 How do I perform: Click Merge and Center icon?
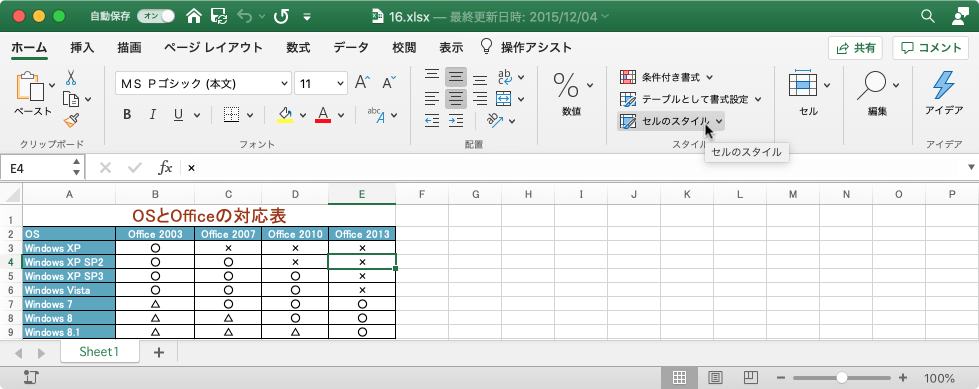[x=503, y=99]
